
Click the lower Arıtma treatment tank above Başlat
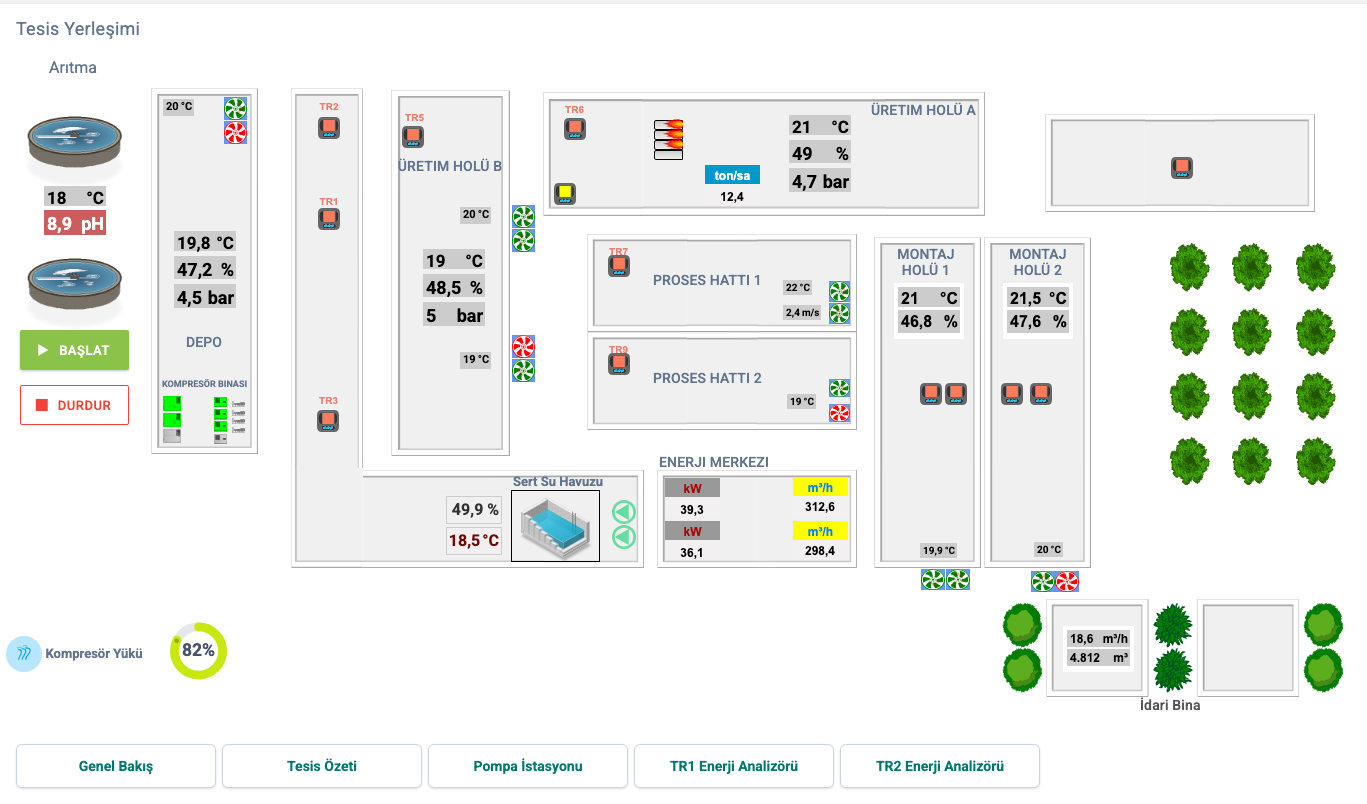coord(76,284)
